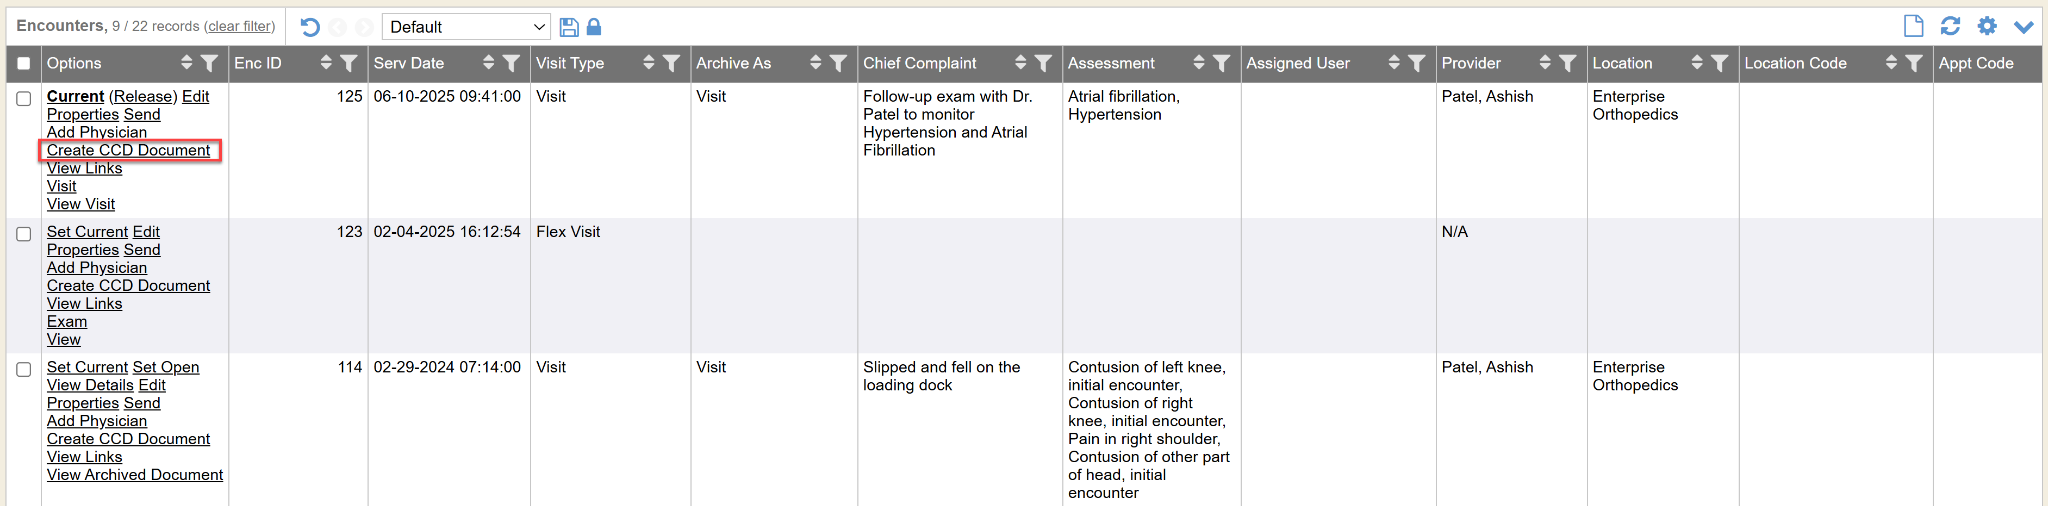Expand the blue chevron at top right
Viewport: 2048px width, 506px height.
(2024, 27)
